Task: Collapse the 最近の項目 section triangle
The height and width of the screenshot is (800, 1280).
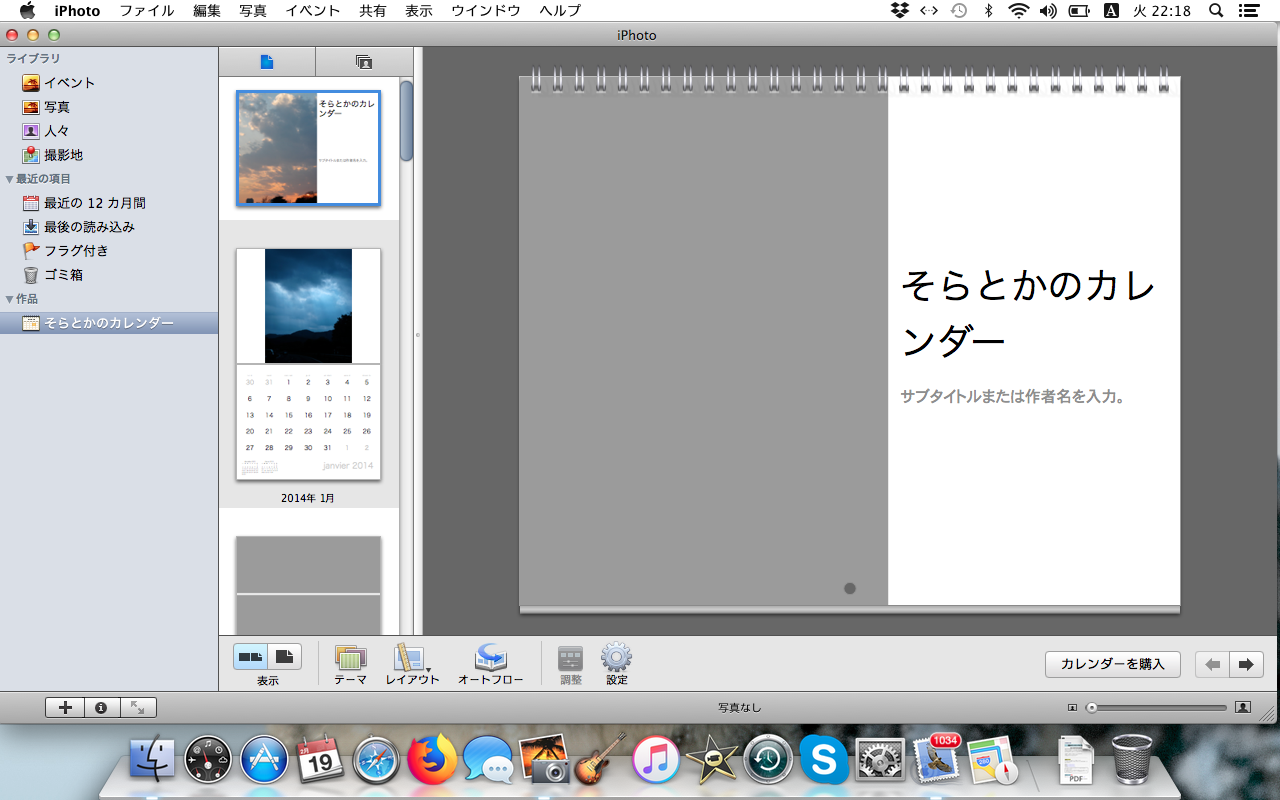Action: 10,179
